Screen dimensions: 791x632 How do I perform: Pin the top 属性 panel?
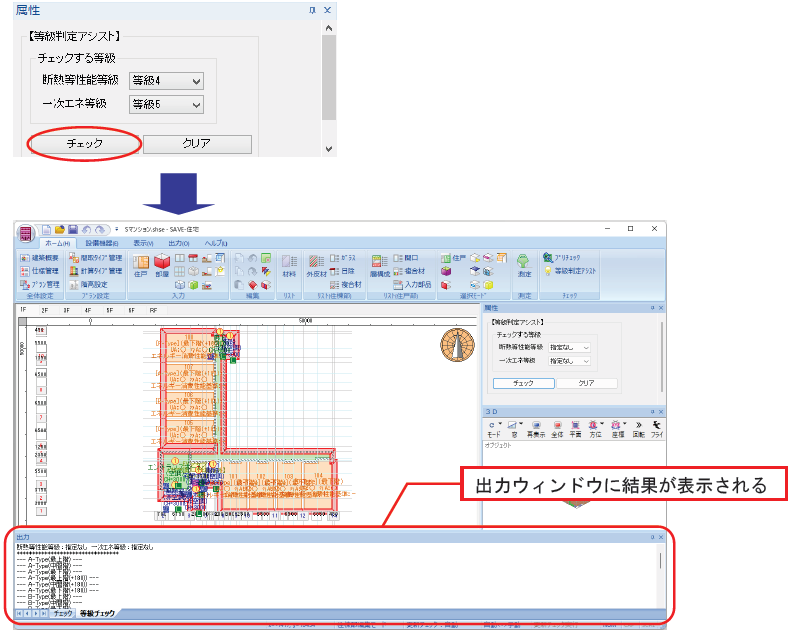312,10
